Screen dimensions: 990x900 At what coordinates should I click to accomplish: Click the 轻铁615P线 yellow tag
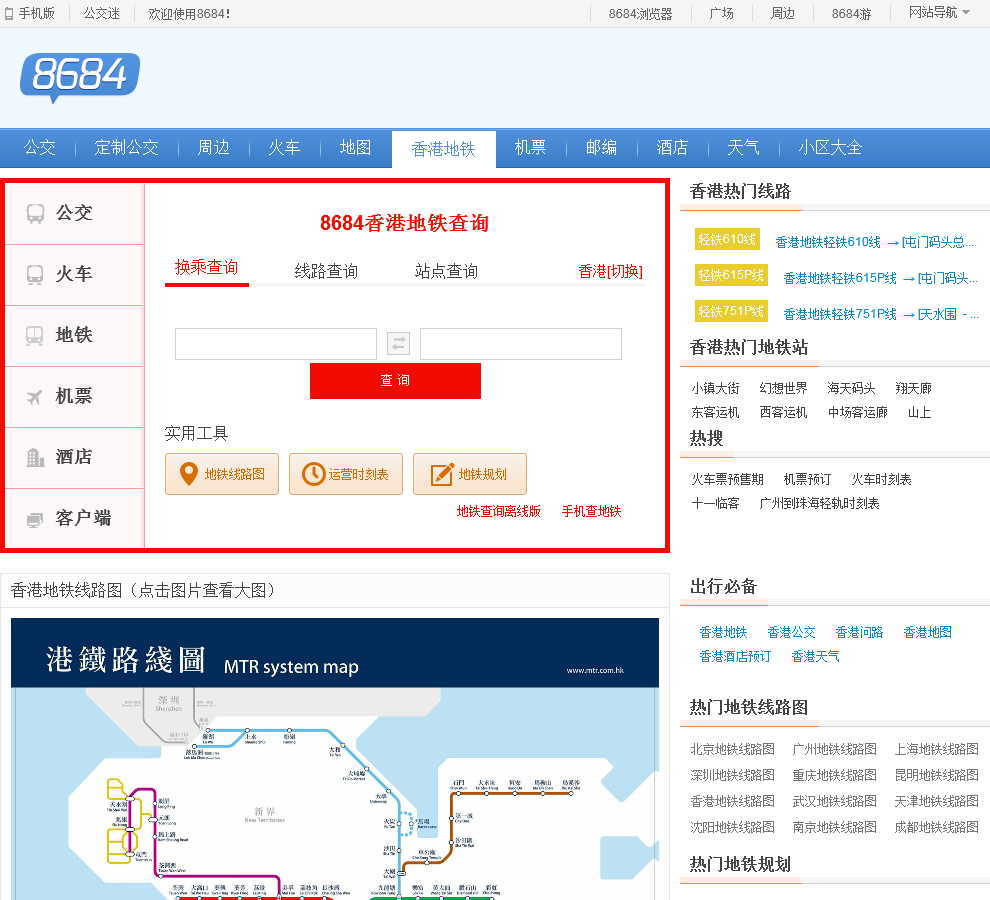pos(731,275)
